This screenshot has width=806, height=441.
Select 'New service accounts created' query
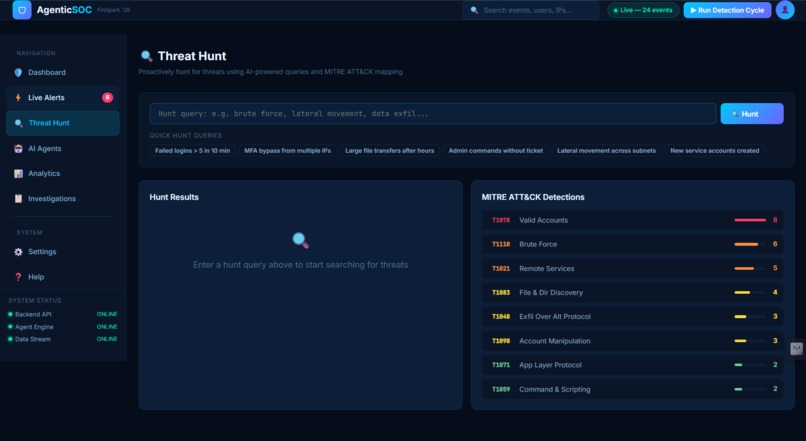715,151
